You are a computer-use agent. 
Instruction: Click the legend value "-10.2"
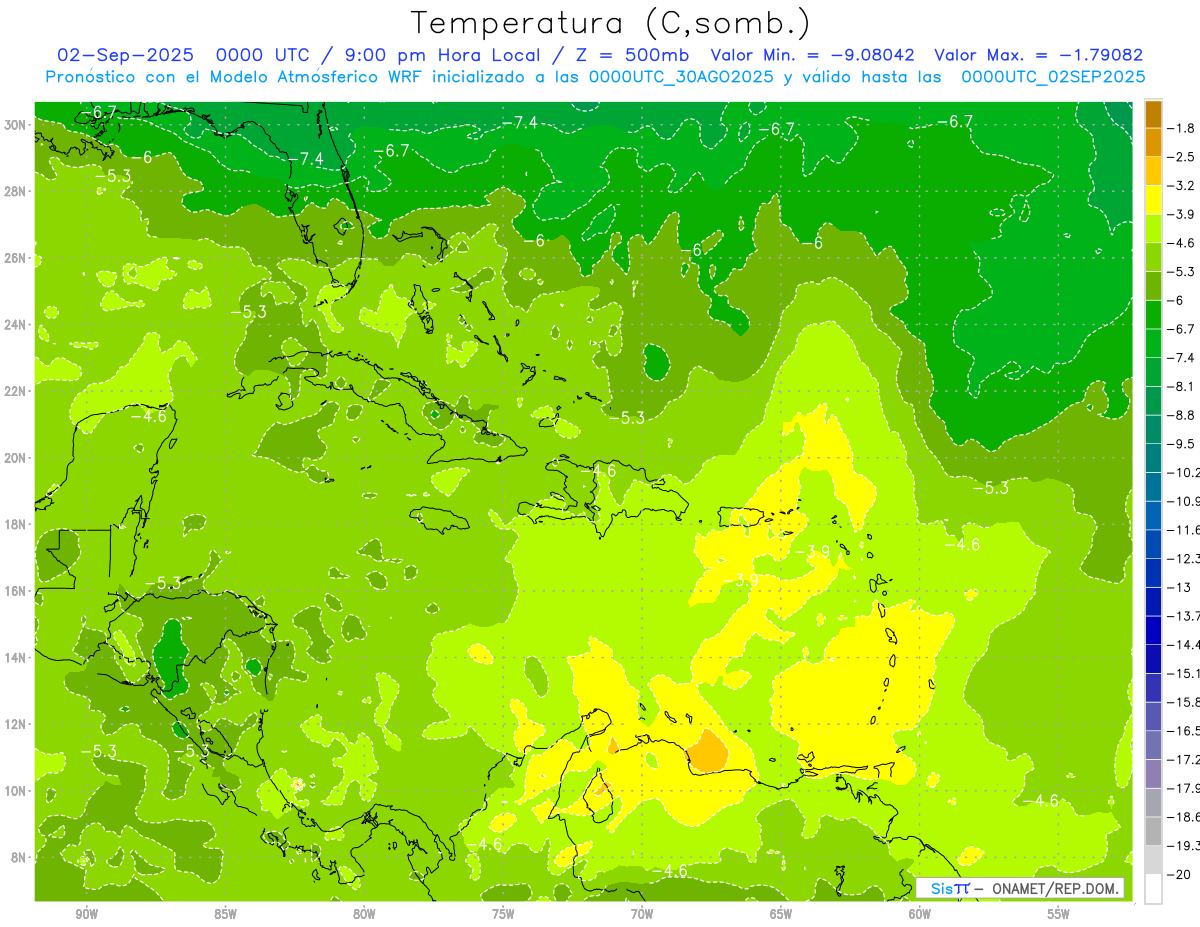pyautogui.click(x=1184, y=472)
